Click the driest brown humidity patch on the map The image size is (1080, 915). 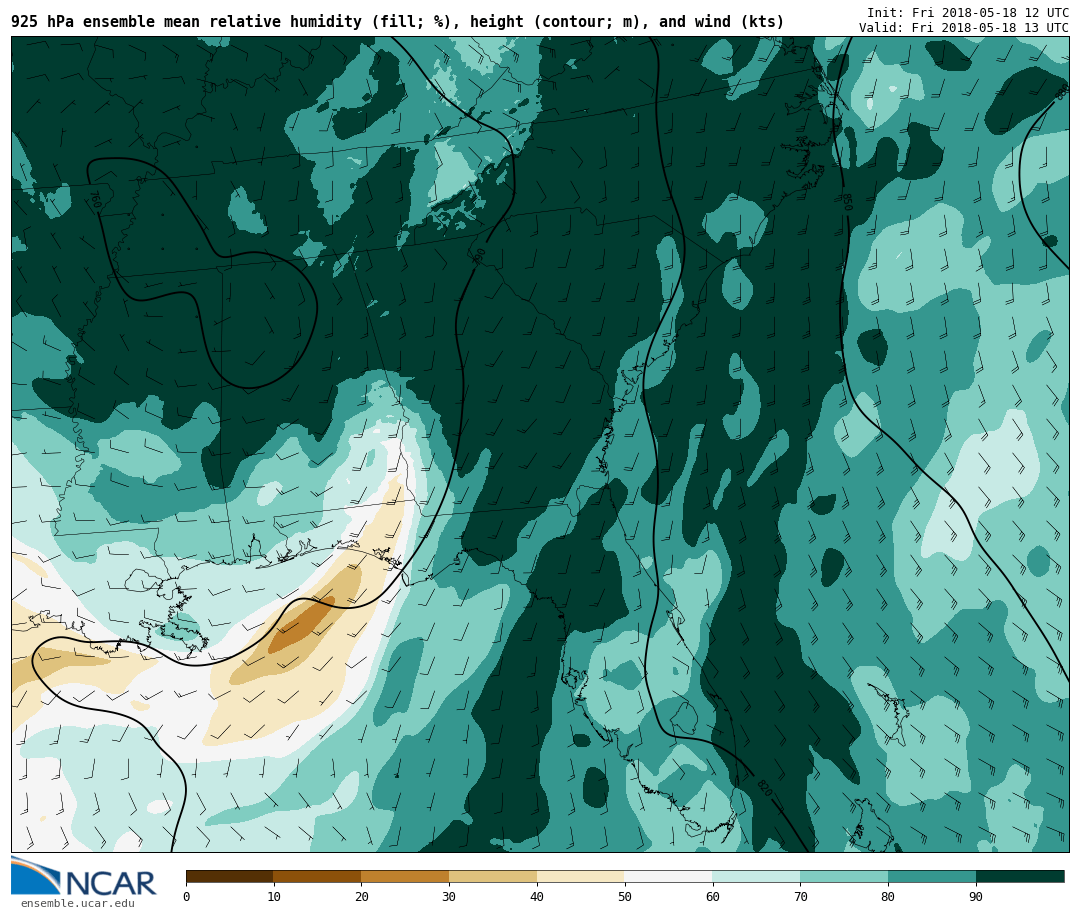tap(302, 626)
